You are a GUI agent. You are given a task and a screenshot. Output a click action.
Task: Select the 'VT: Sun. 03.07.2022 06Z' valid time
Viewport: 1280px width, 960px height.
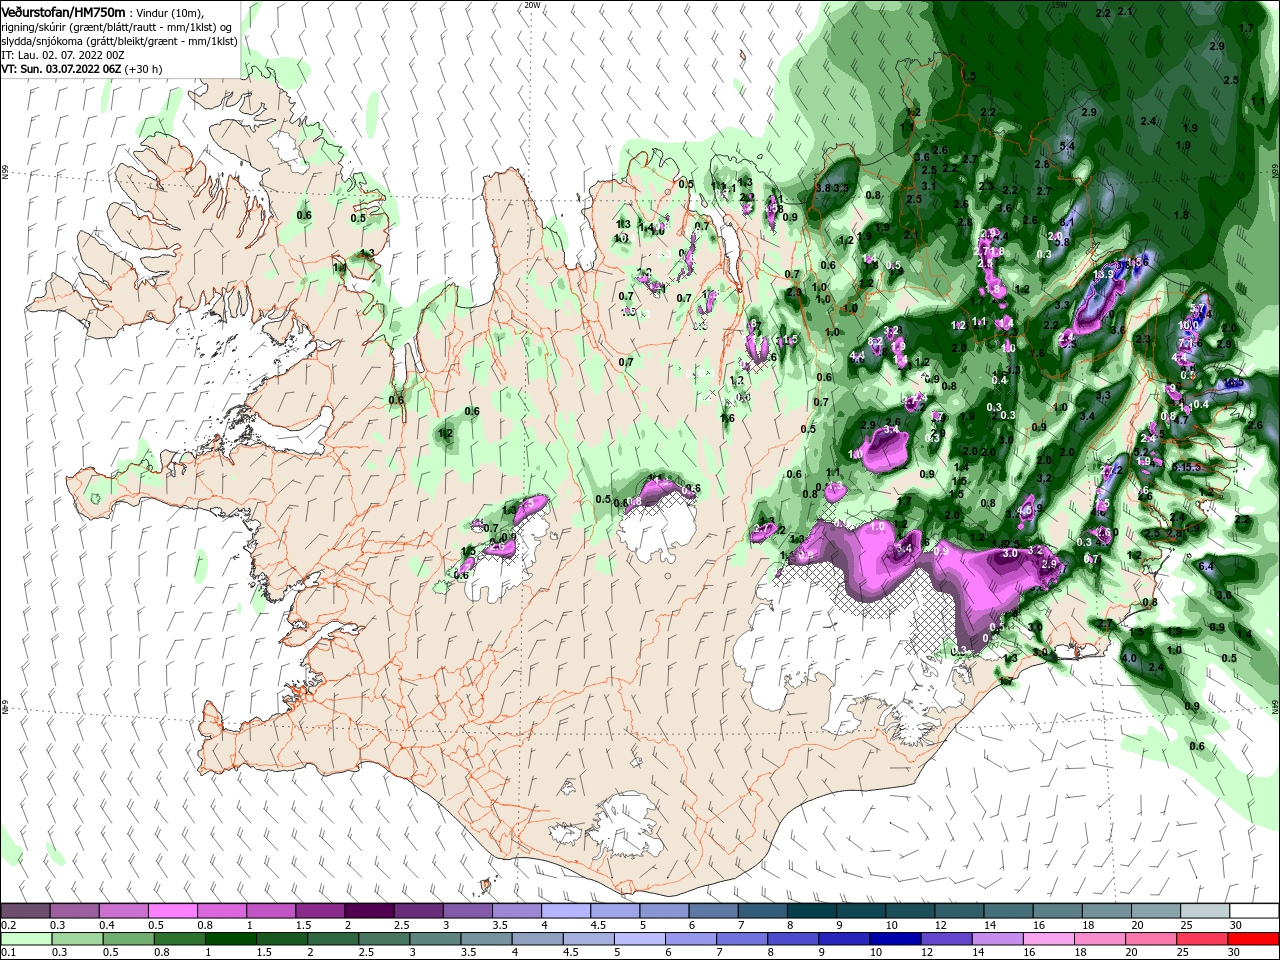tap(61, 69)
